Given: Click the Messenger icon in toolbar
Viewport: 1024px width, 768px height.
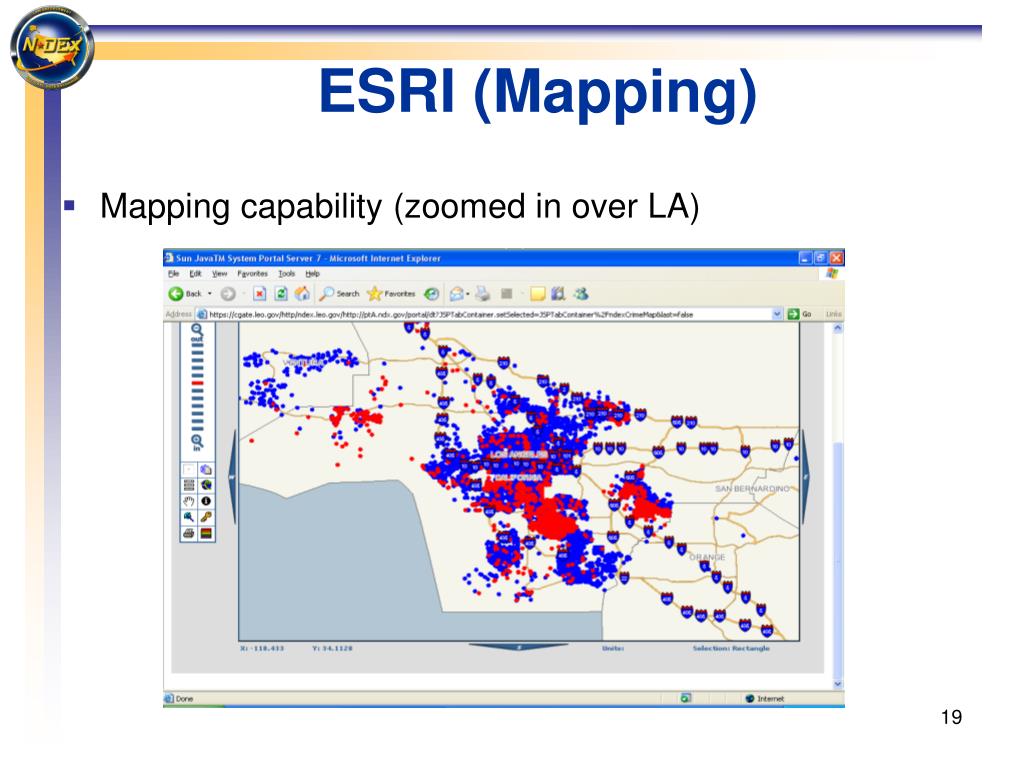Looking at the screenshot, I should (x=581, y=294).
